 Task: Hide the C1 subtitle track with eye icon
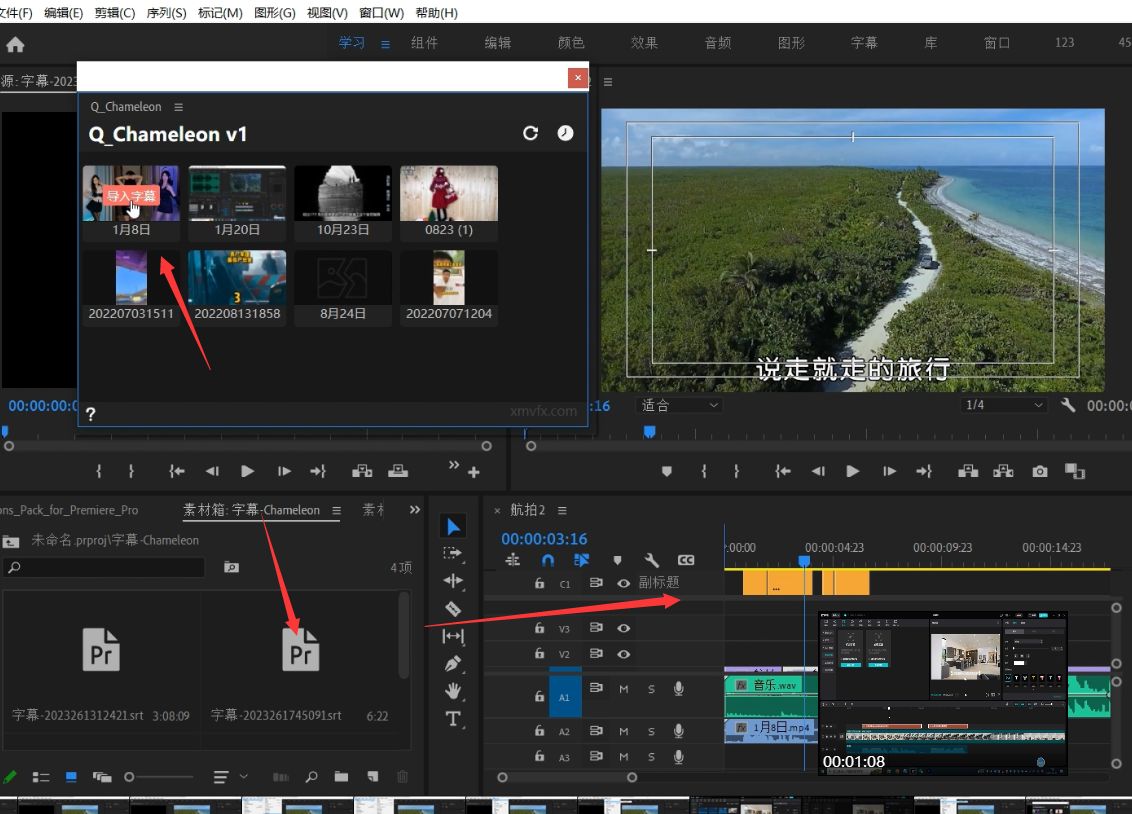(624, 583)
